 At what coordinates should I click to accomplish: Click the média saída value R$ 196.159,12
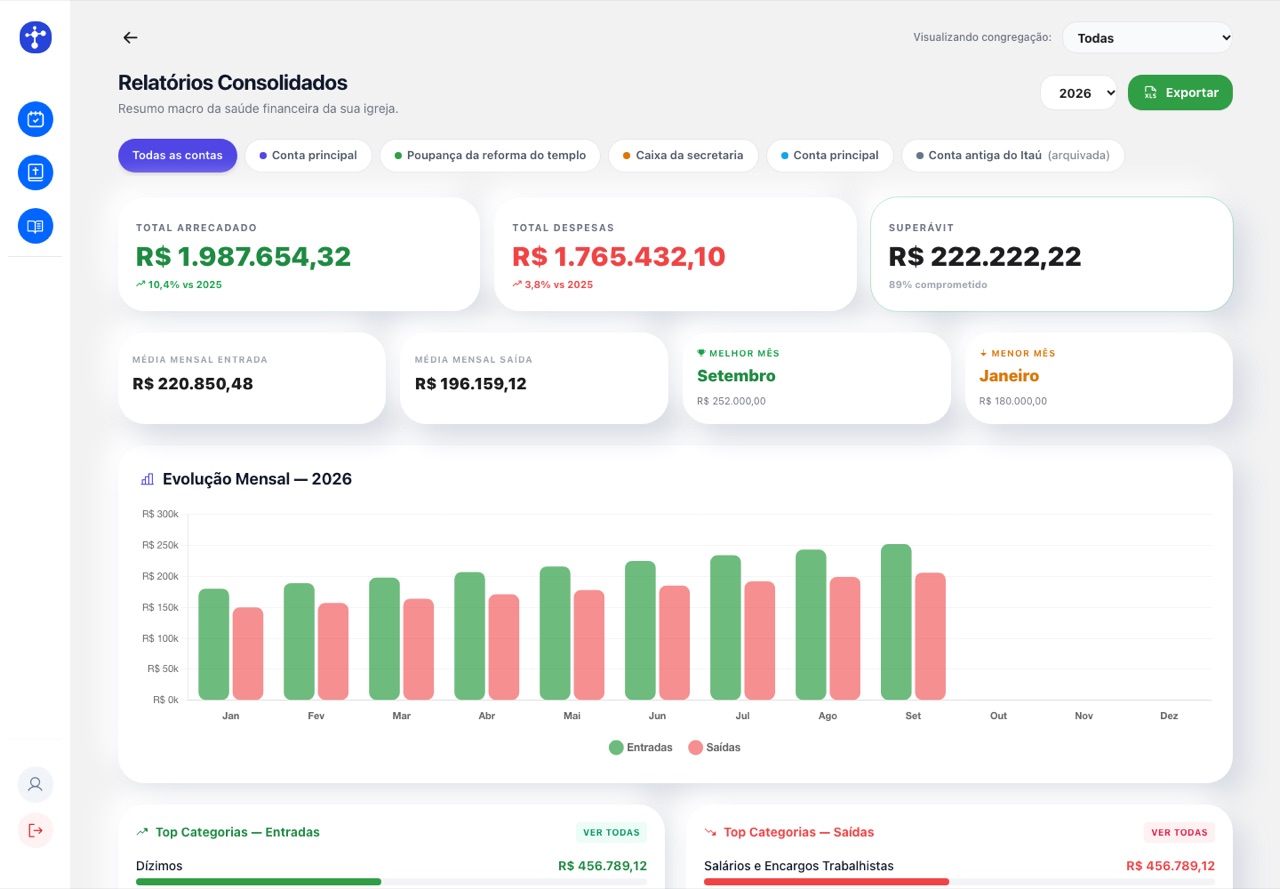point(471,384)
